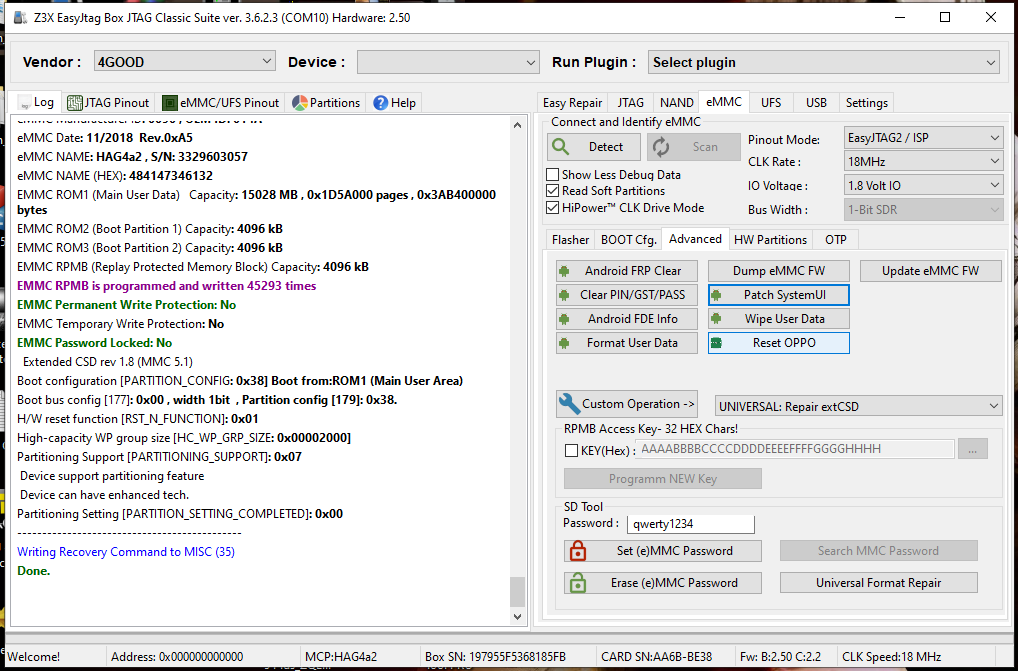Click the browse button beside RPMB key field
Viewport: 1018px width, 671px height.
pos(972,449)
